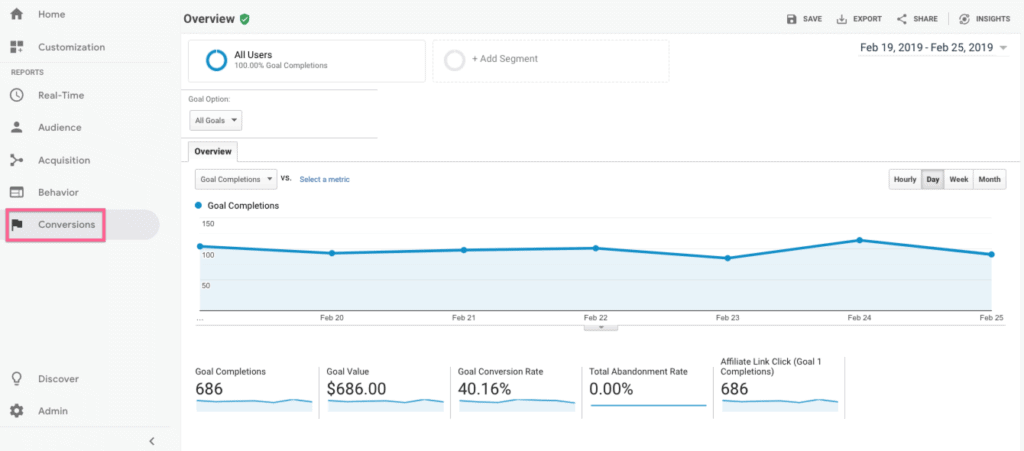The height and width of the screenshot is (451, 1024).
Task: Open the All Goals dropdown
Action: tap(216, 120)
